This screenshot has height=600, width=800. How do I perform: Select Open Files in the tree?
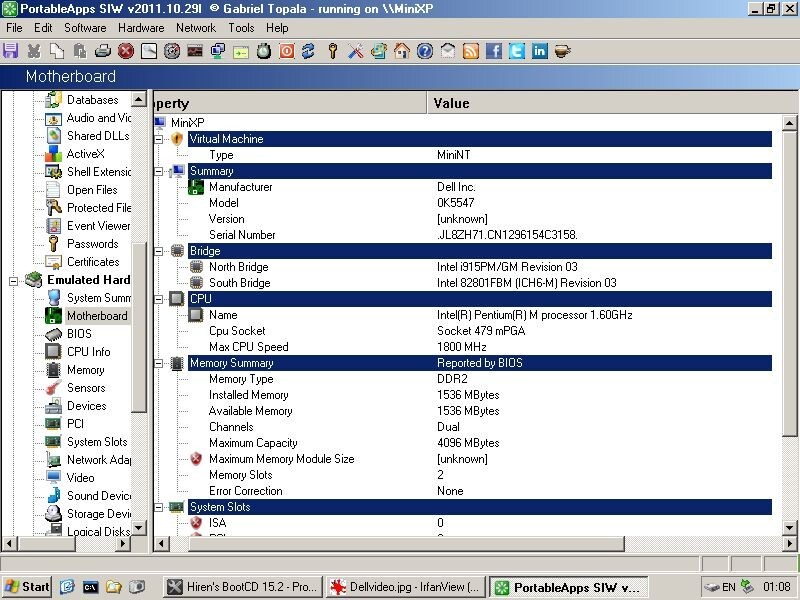coord(92,190)
